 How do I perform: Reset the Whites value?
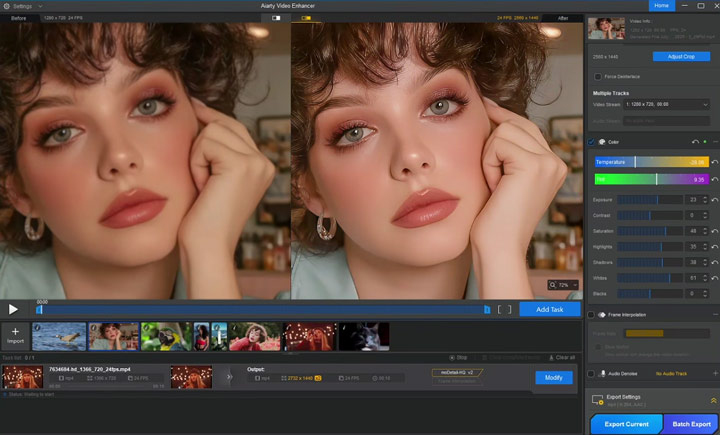click(x=714, y=278)
